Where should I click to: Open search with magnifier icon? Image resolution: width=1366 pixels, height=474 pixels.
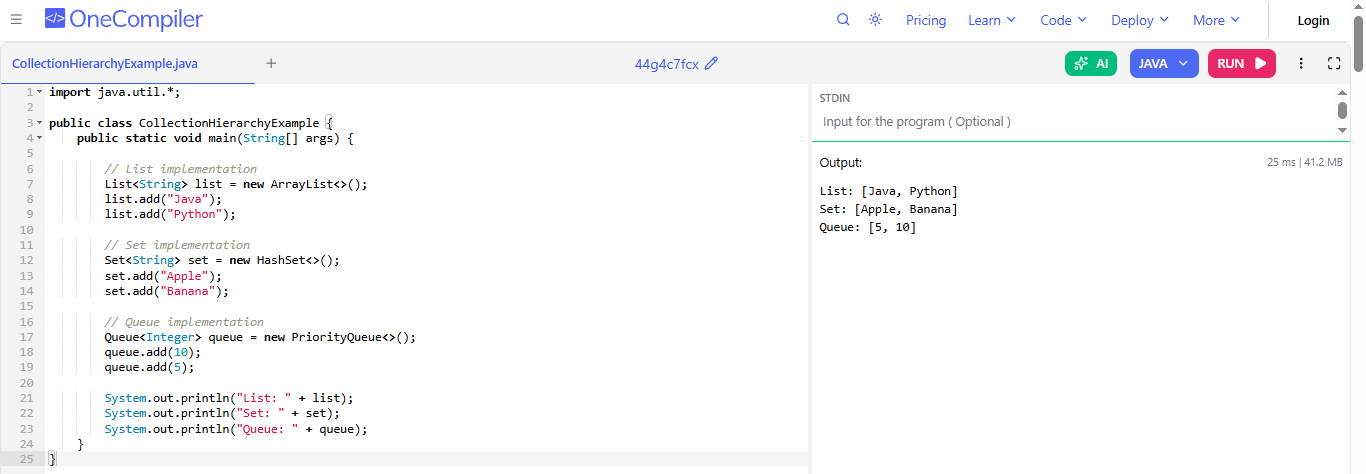coord(843,20)
